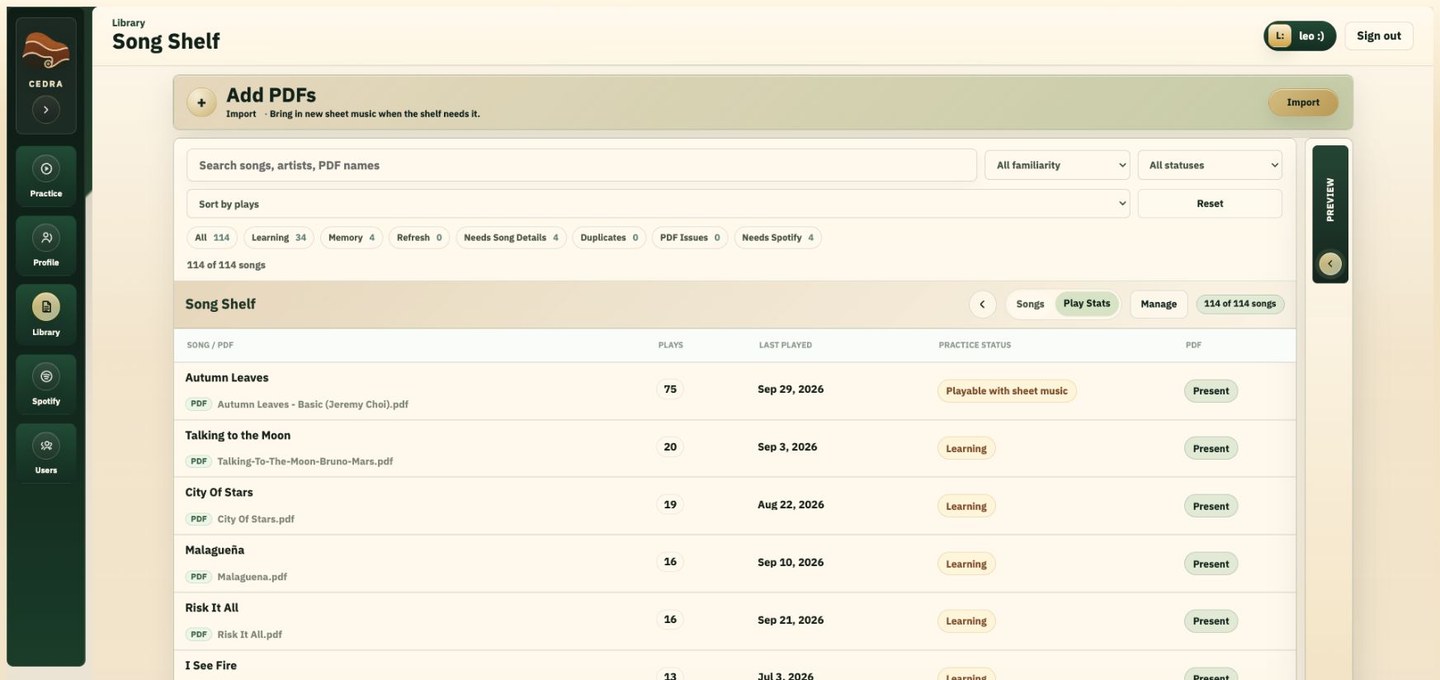Click the Reset filters button

(1210, 204)
